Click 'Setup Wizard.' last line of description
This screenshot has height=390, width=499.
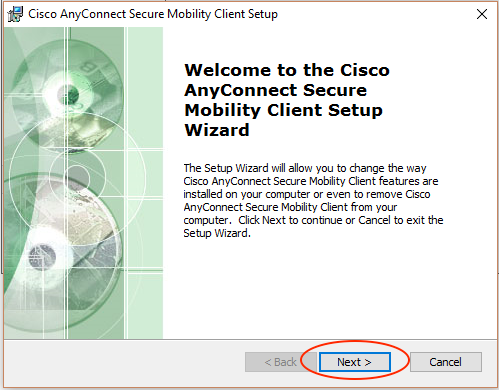click(217, 233)
